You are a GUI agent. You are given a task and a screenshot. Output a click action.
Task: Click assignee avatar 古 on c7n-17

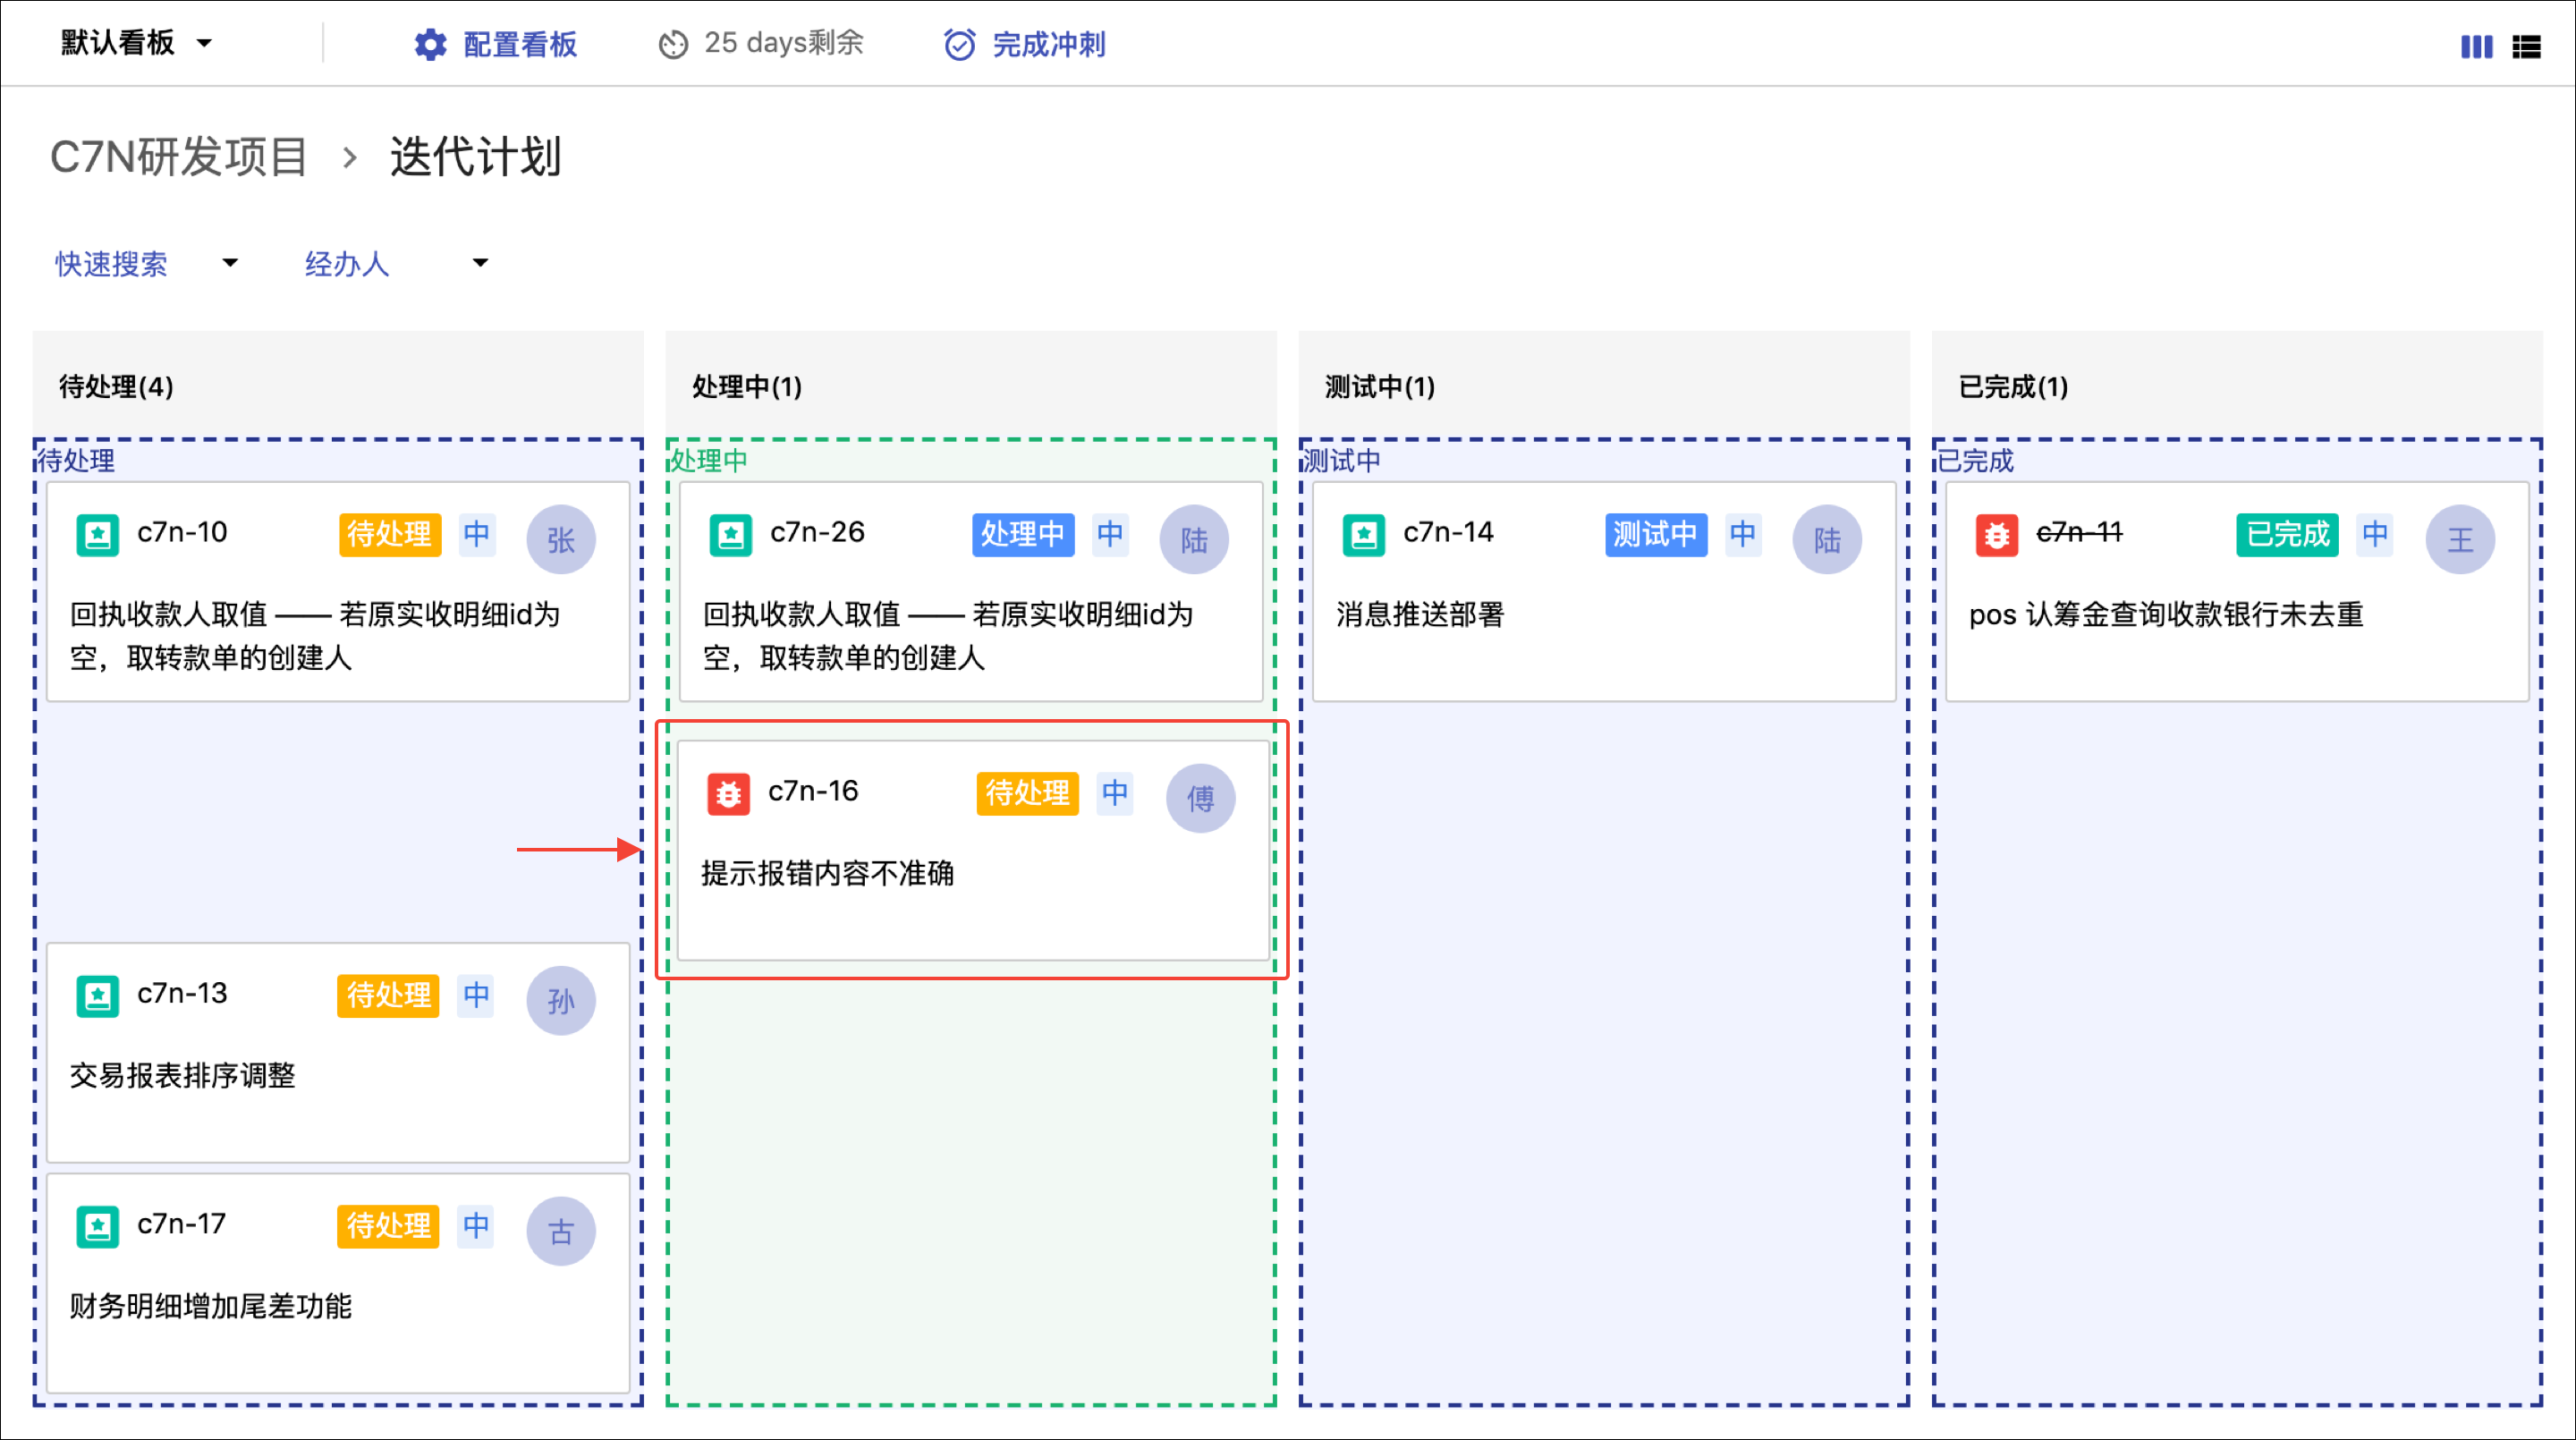(x=561, y=1231)
